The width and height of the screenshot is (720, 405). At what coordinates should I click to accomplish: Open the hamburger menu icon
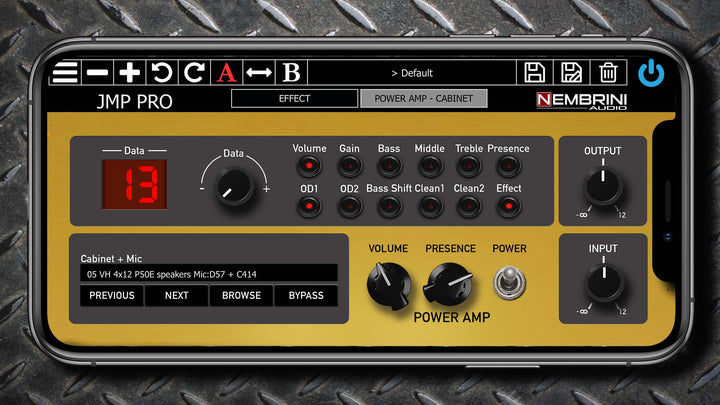pyautogui.click(x=65, y=73)
